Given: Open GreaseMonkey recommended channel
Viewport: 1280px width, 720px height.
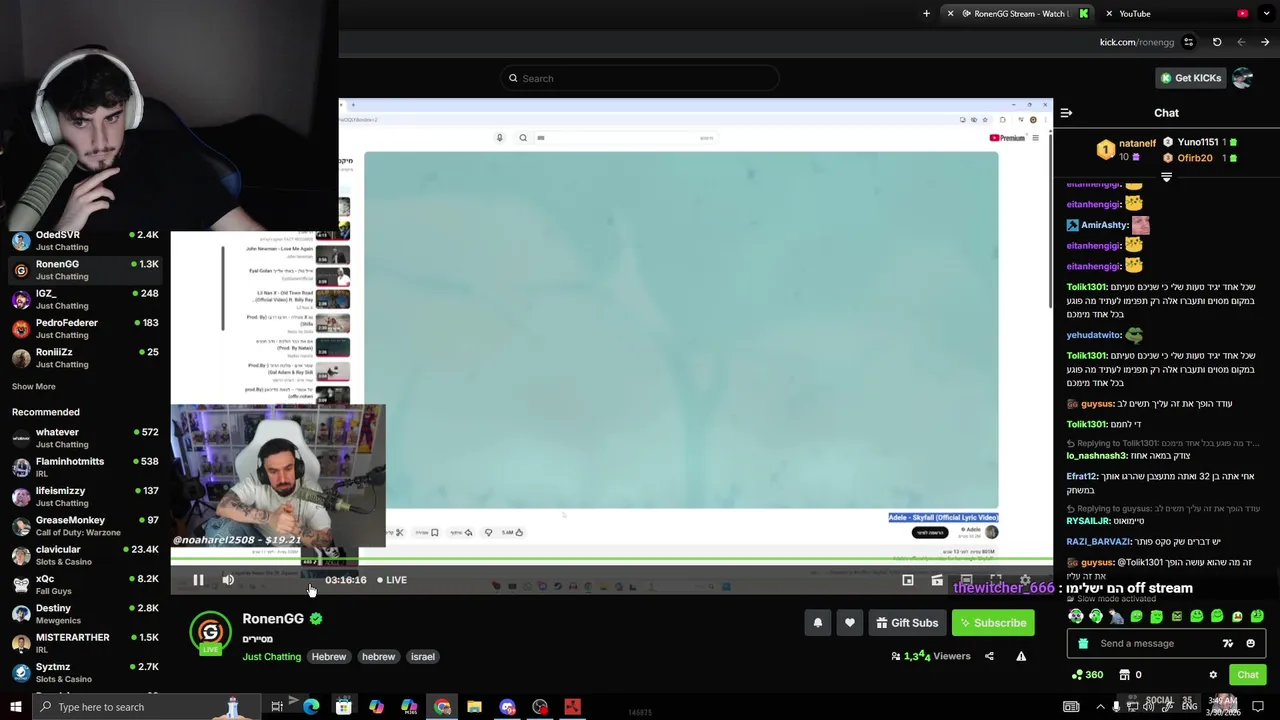Looking at the screenshot, I should [85, 526].
